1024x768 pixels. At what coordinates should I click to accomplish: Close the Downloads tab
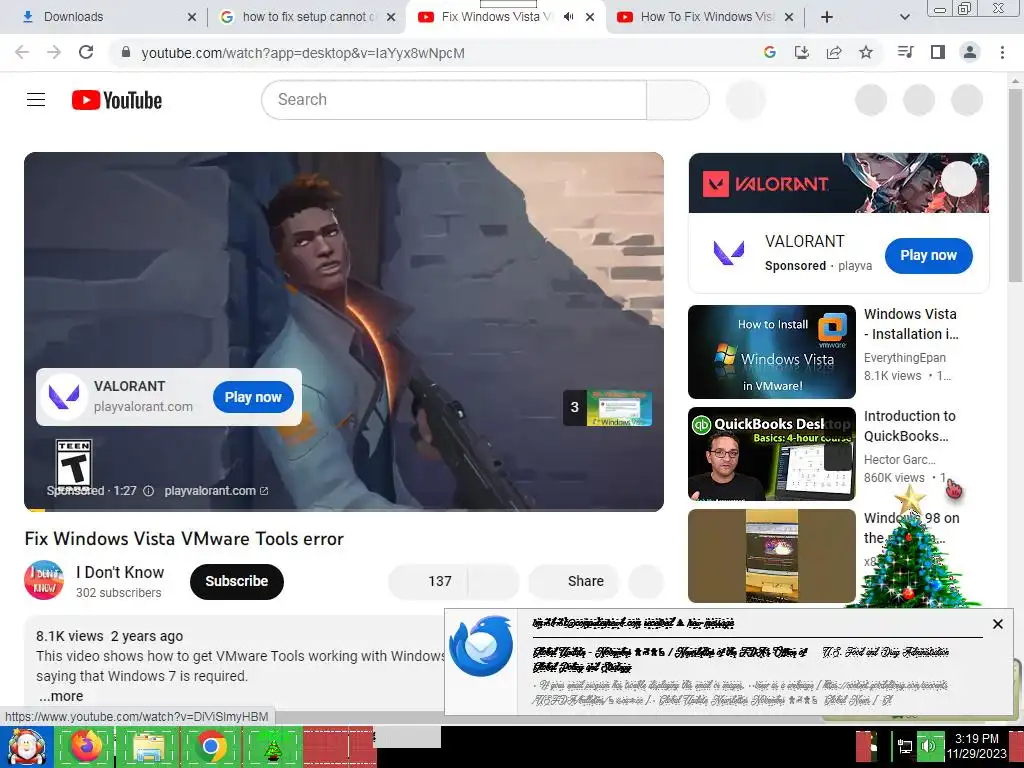click(x=192, y=17)
